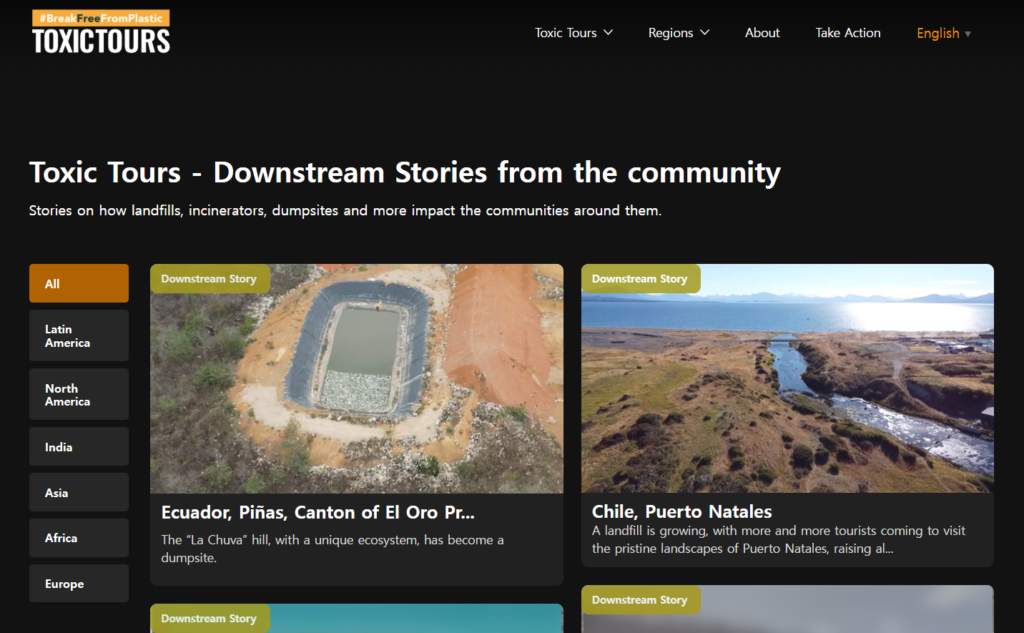Click Downstream Story tag on Chile card
Image resolution: width=1024 pixels, height=633 pixels.
pos(640,279)
